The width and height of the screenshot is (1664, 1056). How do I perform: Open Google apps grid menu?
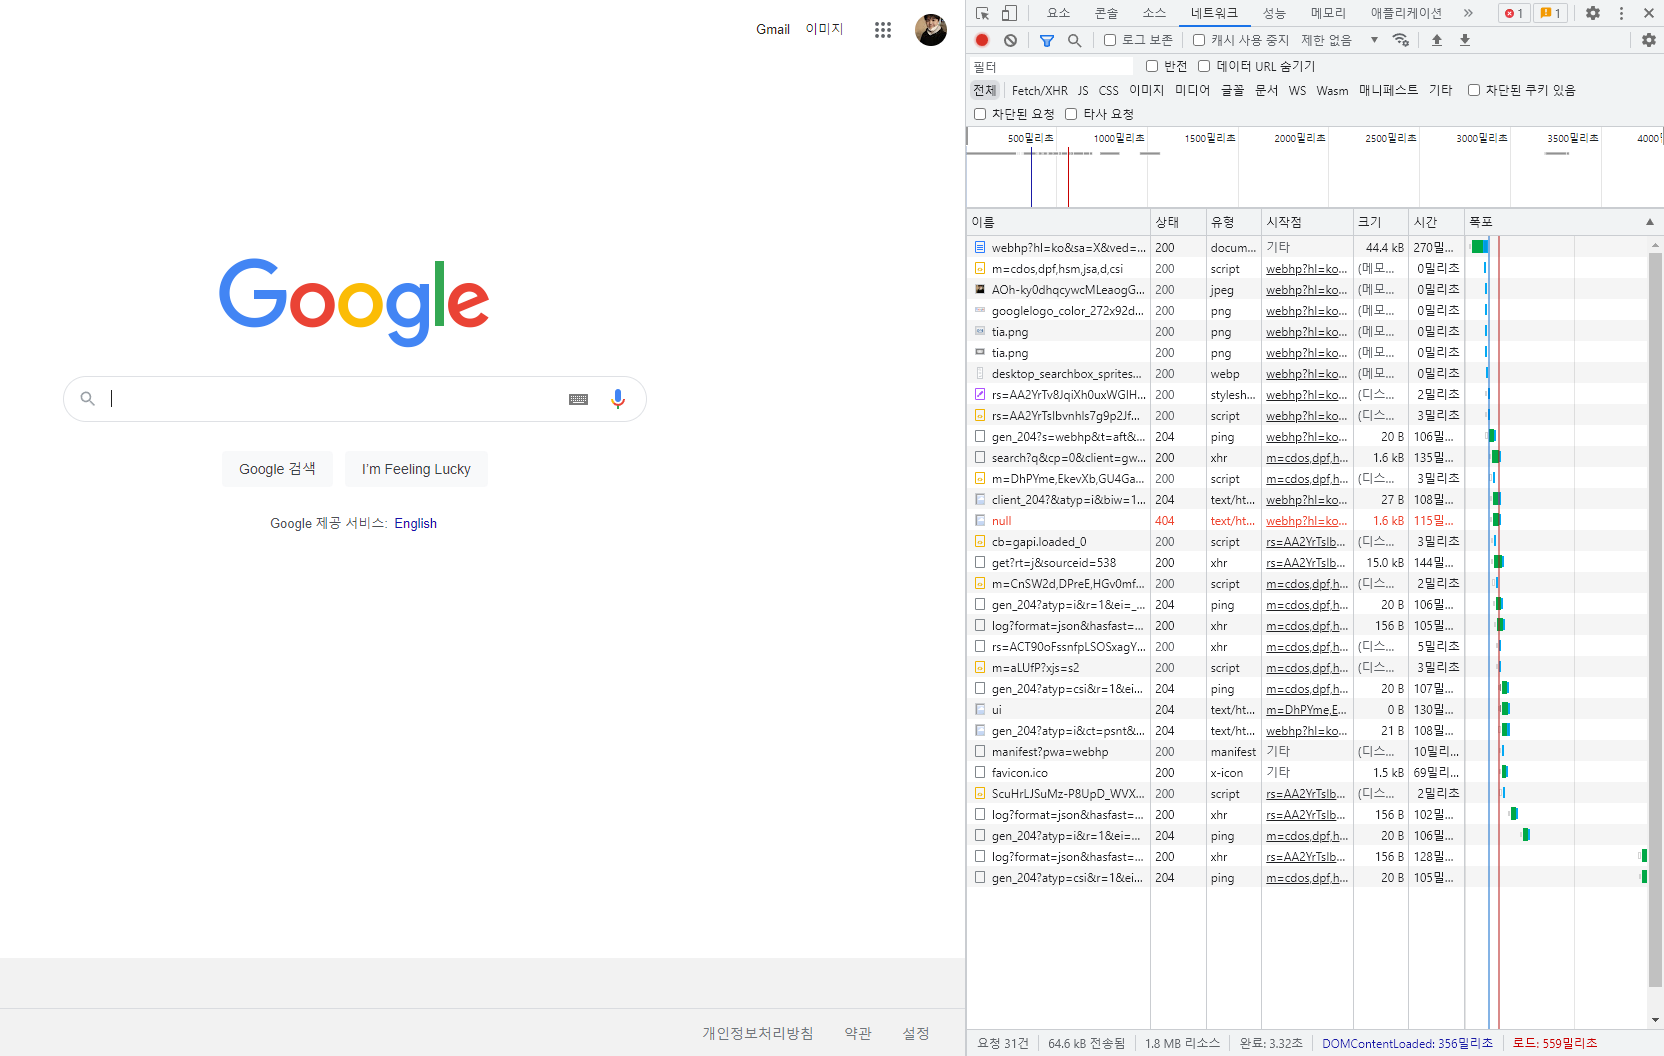(882, 30)
